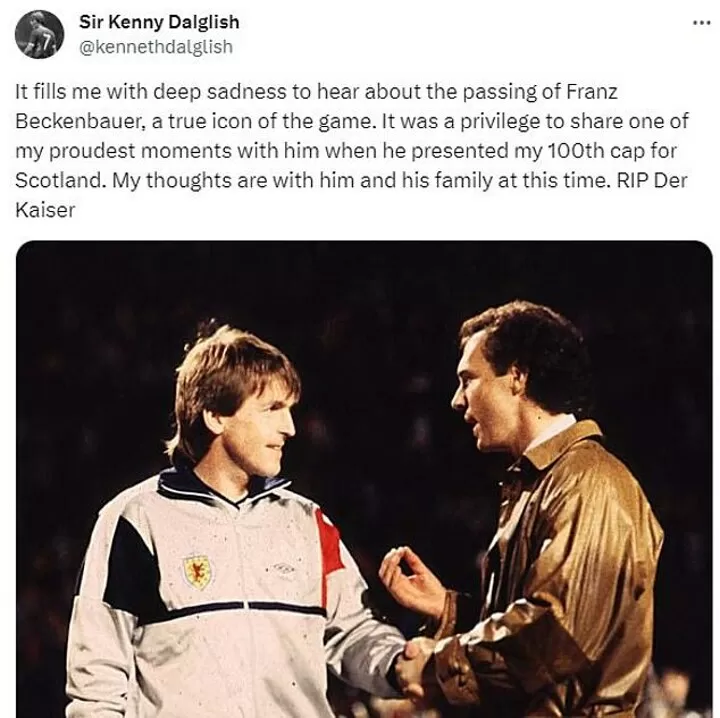Click the Umbro diamond logo on the tracksuit

(x=285, y=569)
